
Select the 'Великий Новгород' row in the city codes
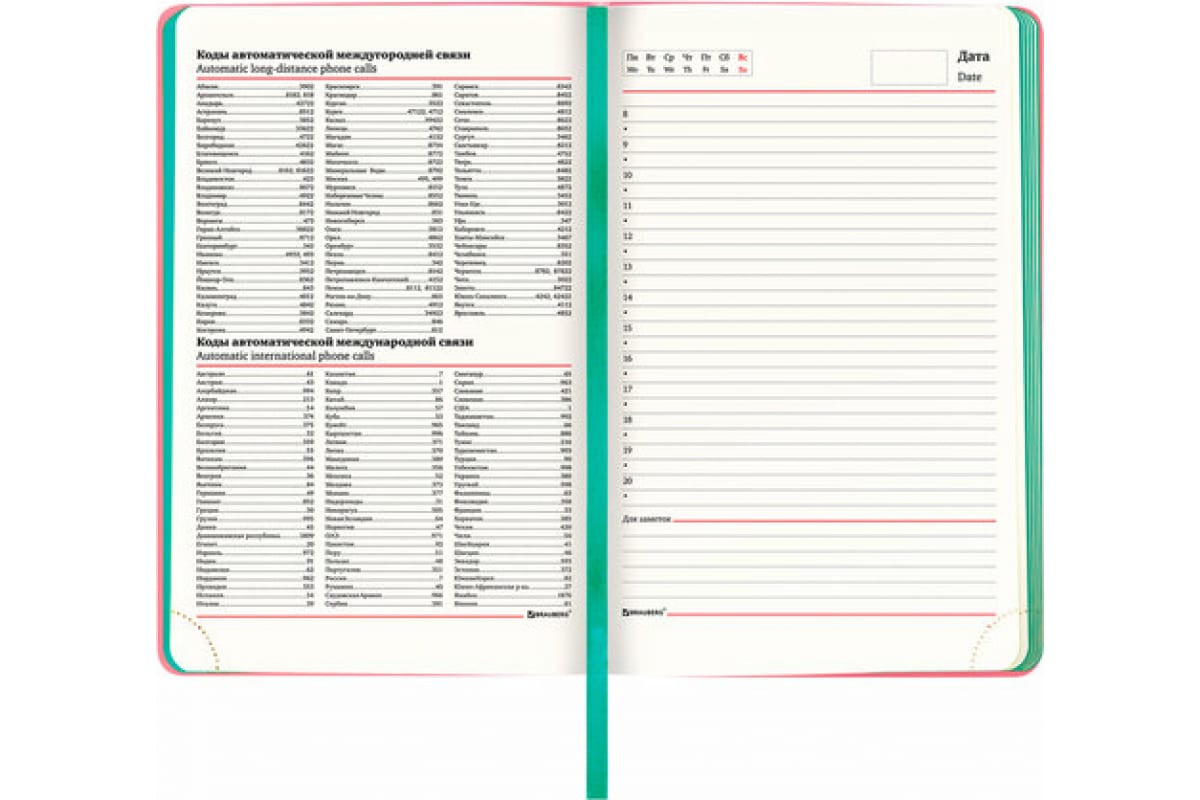pos(255,170)
